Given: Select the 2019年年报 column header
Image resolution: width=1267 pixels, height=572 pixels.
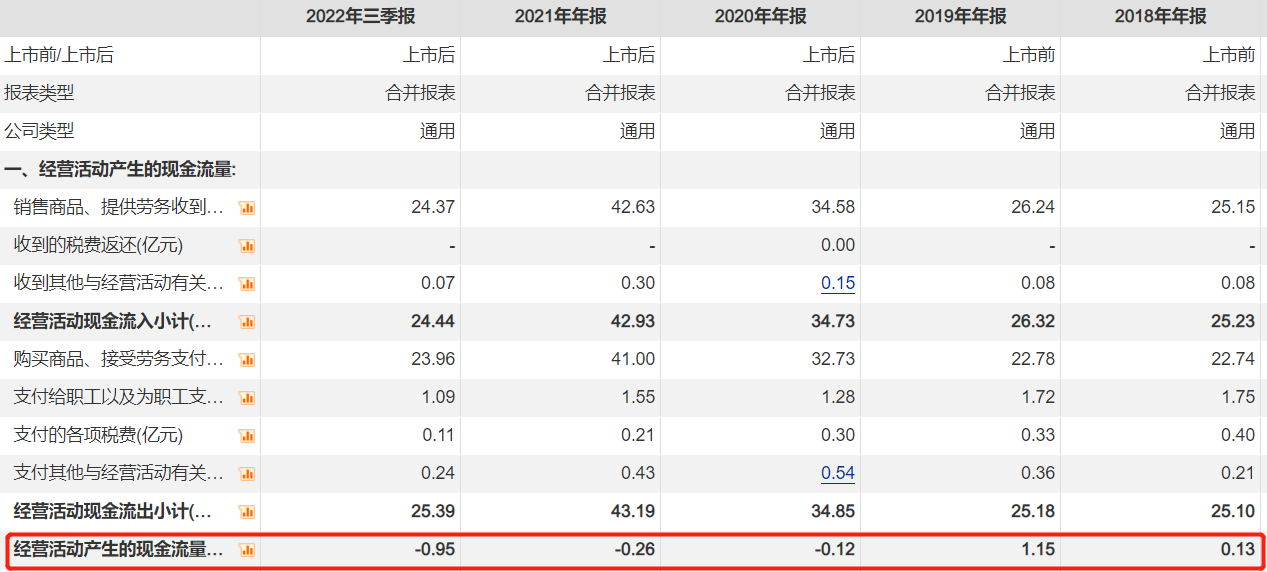Looking at the screenshot, I should (960, 16).
